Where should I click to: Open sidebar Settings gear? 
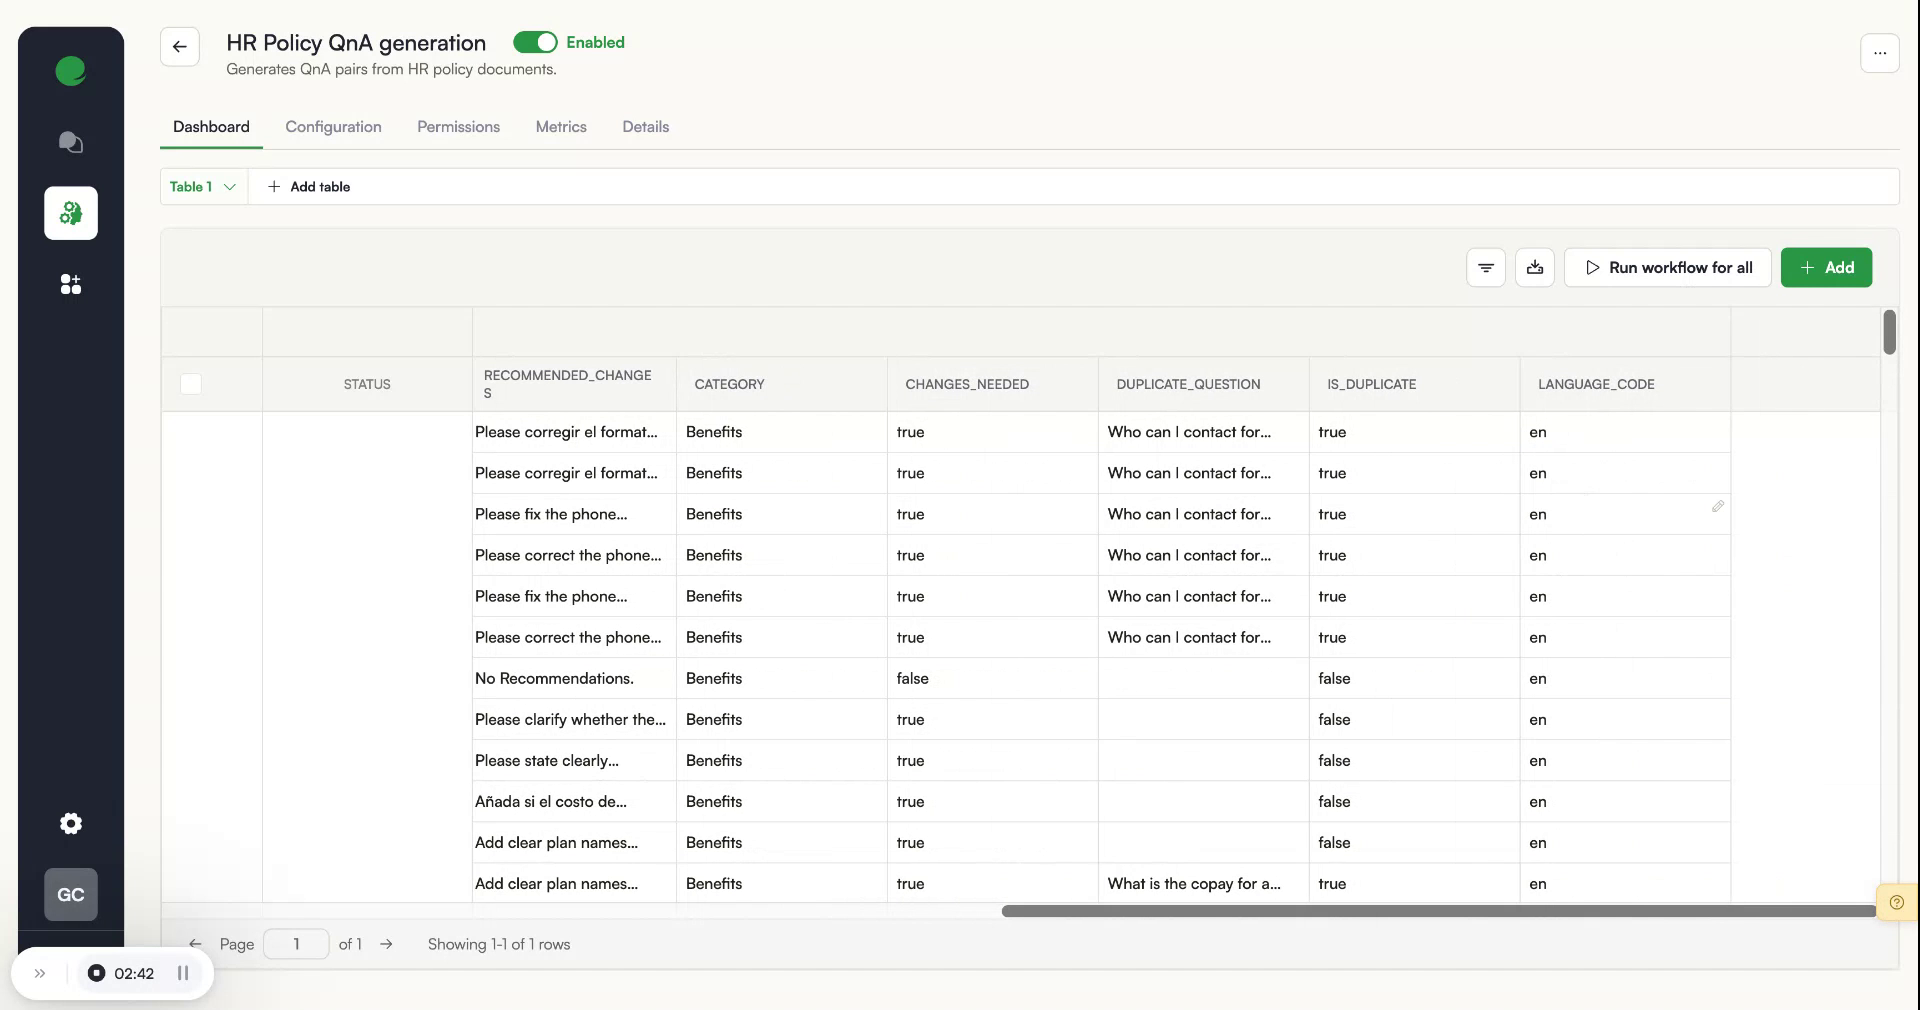pos(70,823)
